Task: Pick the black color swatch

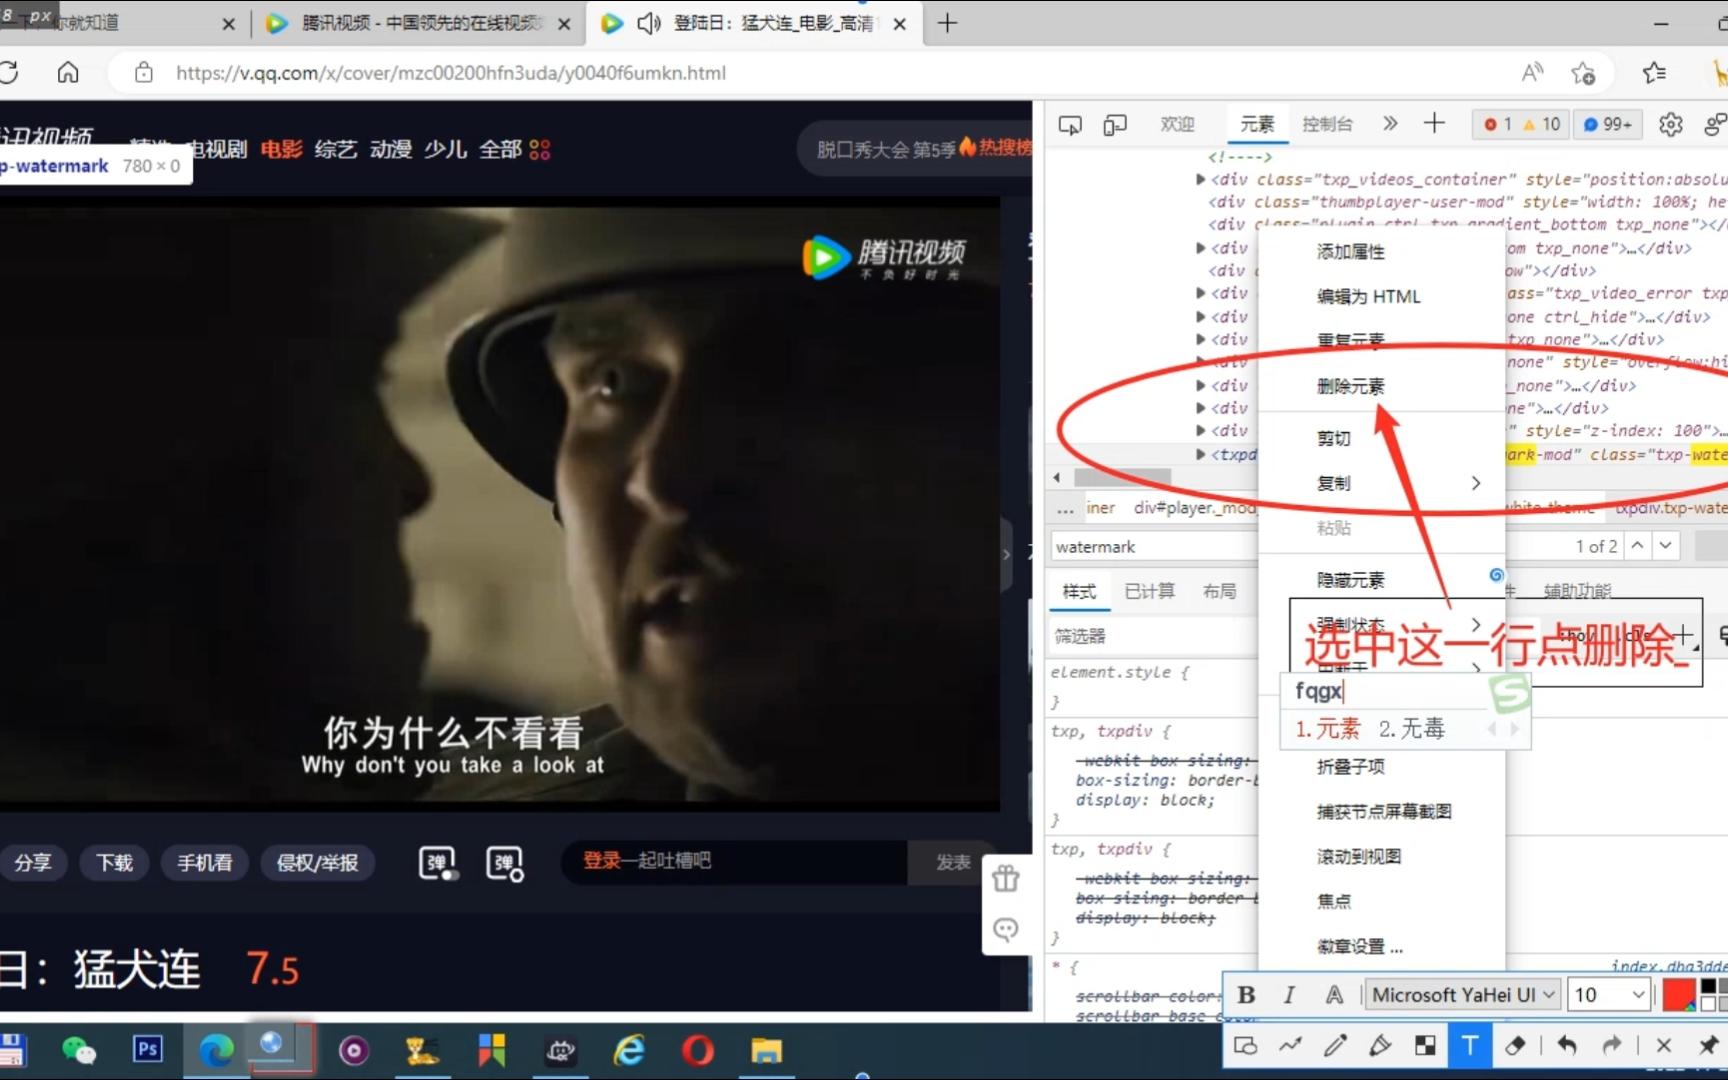Action: [x=1708, y=987]
